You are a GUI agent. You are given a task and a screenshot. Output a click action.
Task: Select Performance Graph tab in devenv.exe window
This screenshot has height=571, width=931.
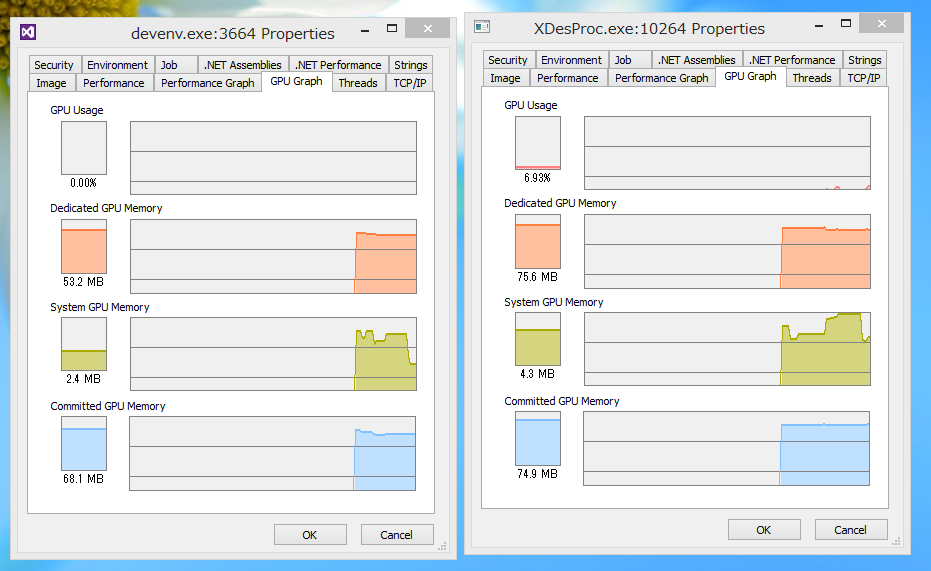207,83
